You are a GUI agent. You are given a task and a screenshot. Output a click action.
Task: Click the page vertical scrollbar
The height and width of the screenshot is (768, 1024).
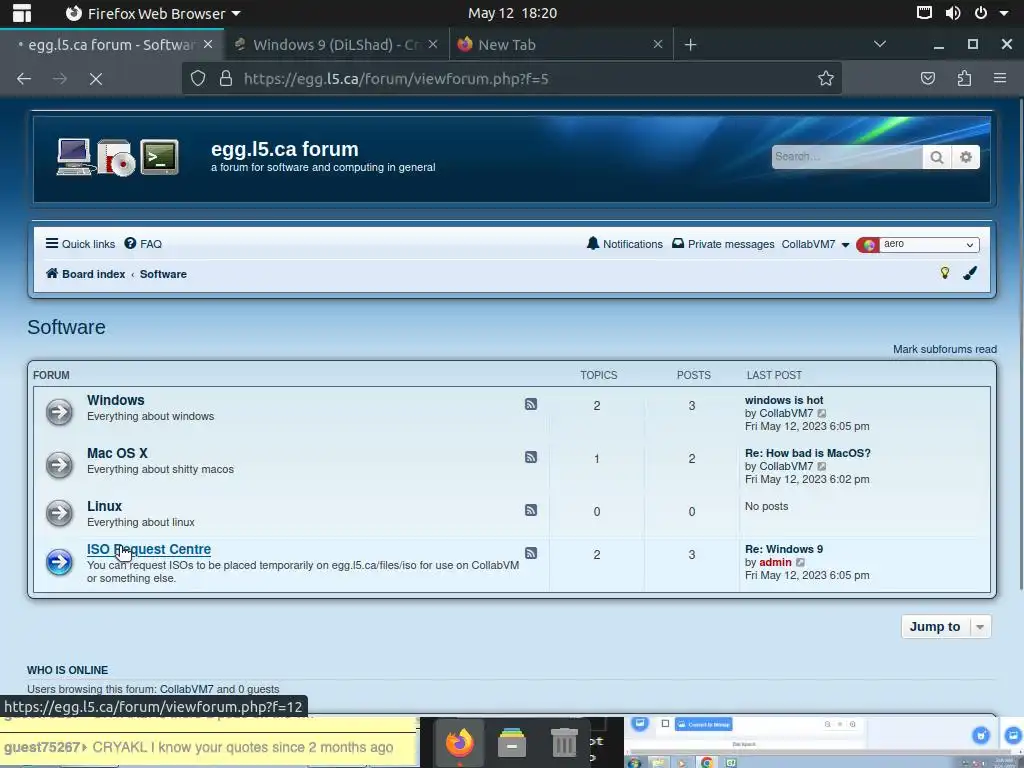click(x=1021, y=343)
